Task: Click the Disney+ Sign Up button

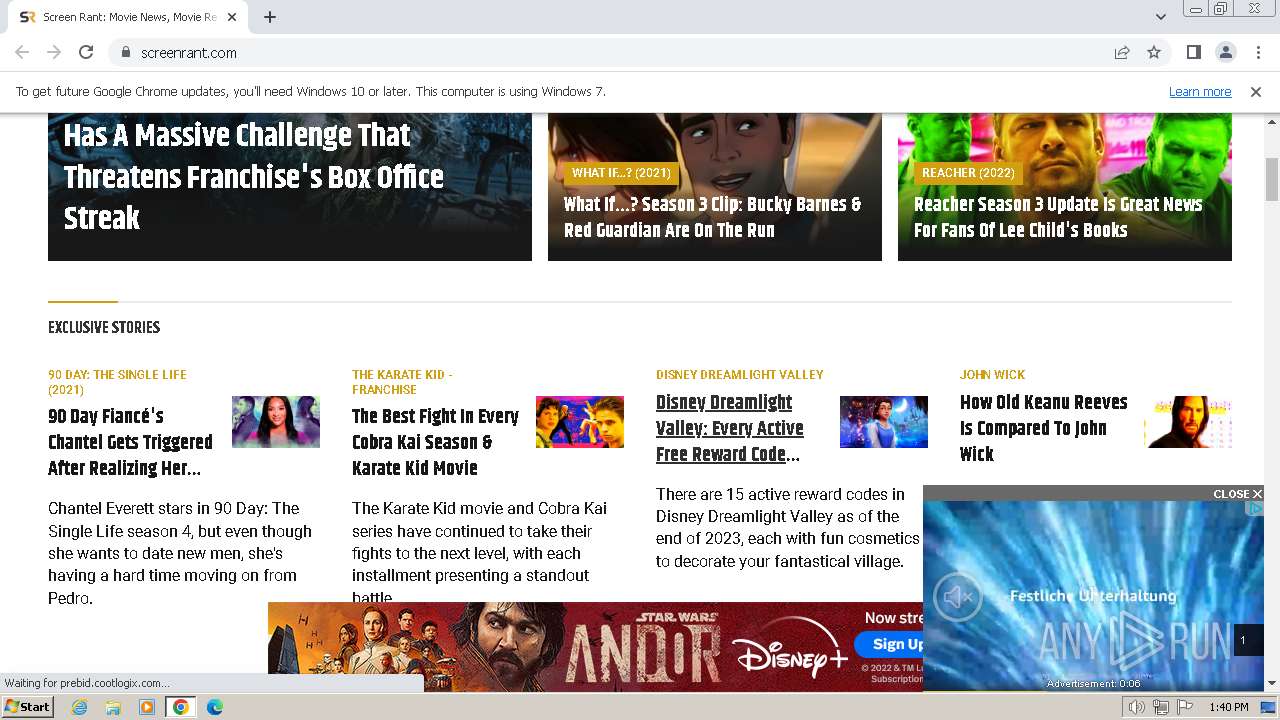Action: point(890,644)
